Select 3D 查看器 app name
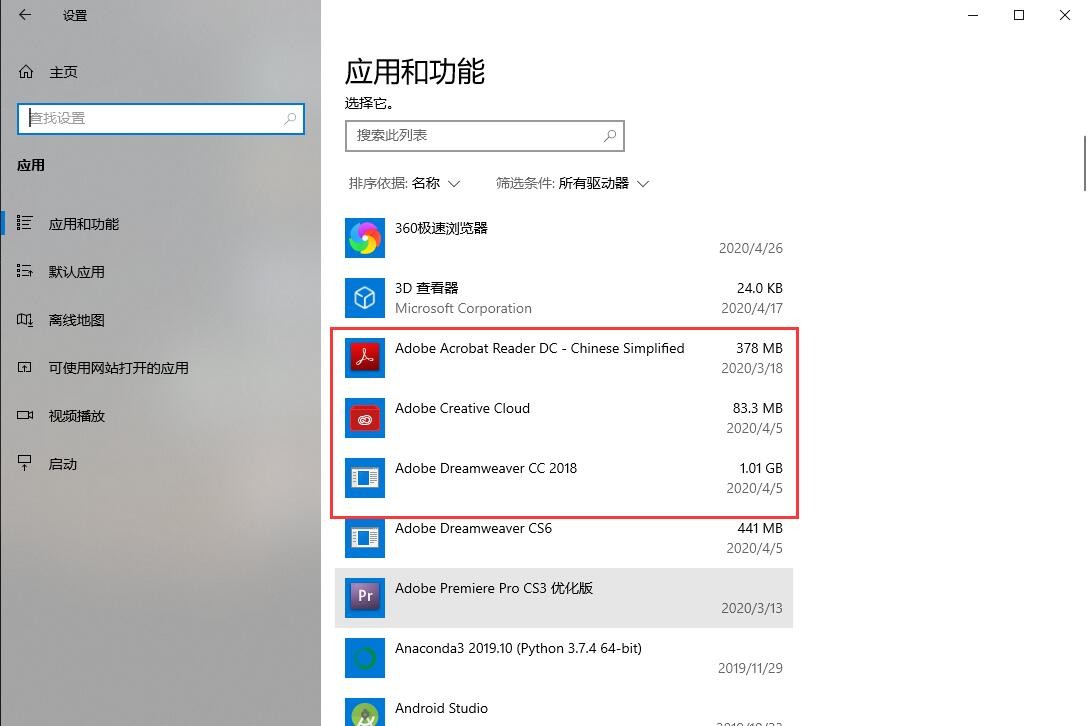This screenshot has height=726, width=1088. (x=427, y=288)
